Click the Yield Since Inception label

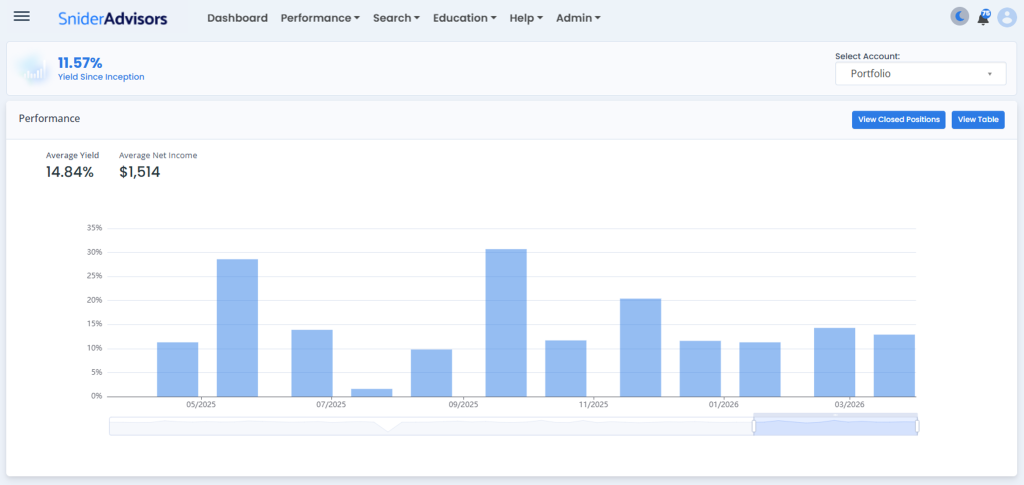pyautogui.click(x=101, y=77)
